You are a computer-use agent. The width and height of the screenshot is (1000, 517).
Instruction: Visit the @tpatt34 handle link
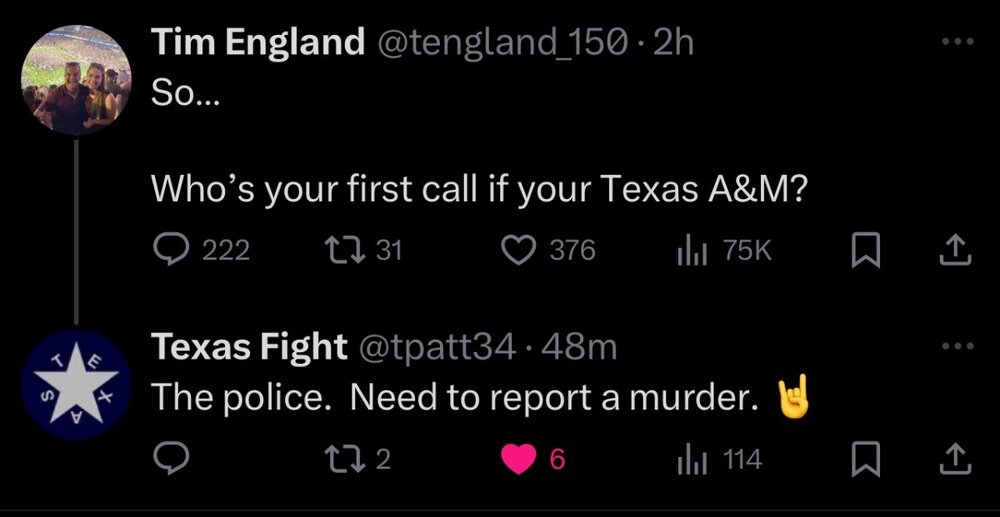point(437,348)
